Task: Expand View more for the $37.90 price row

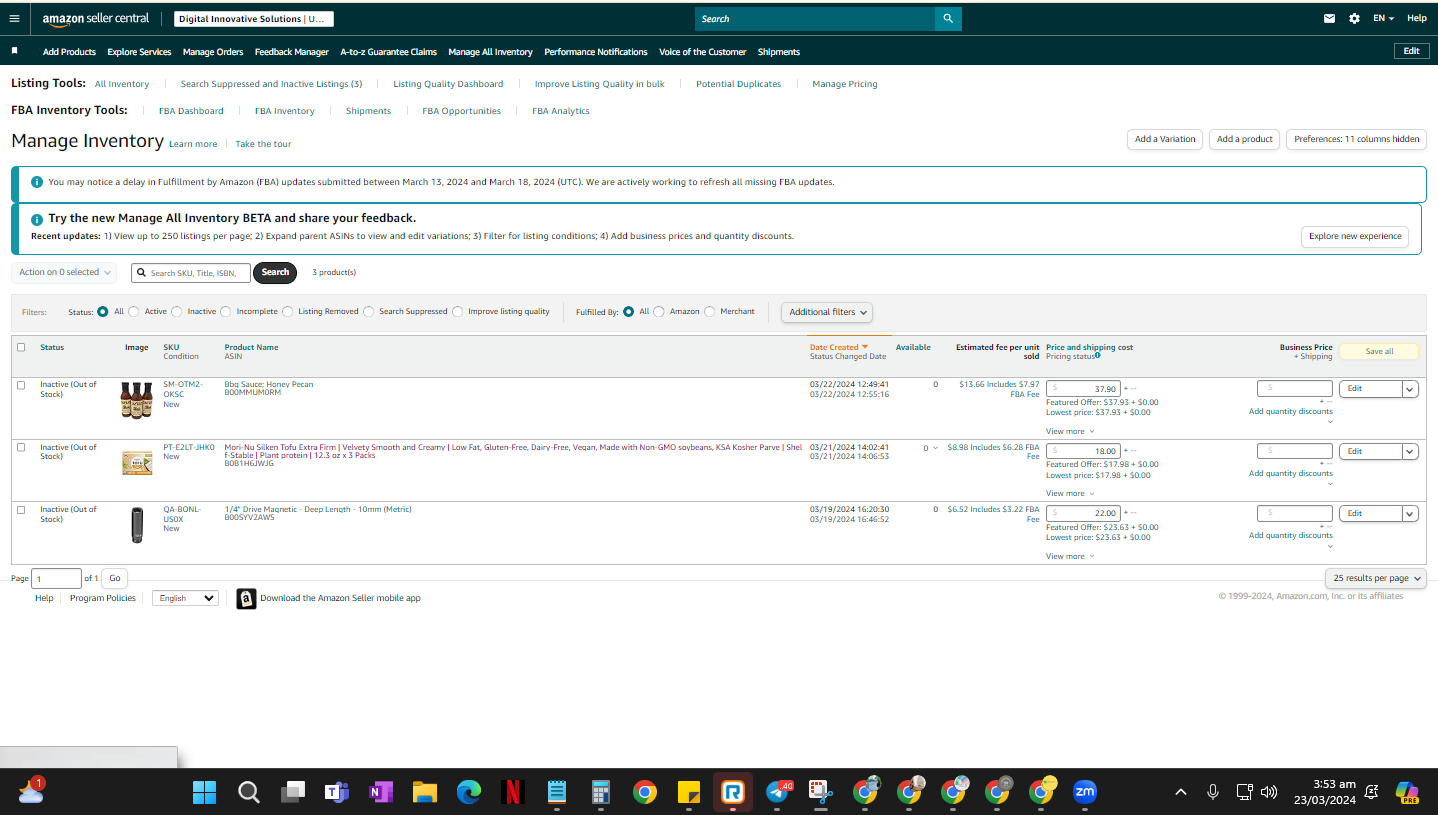Action: 1070,431
